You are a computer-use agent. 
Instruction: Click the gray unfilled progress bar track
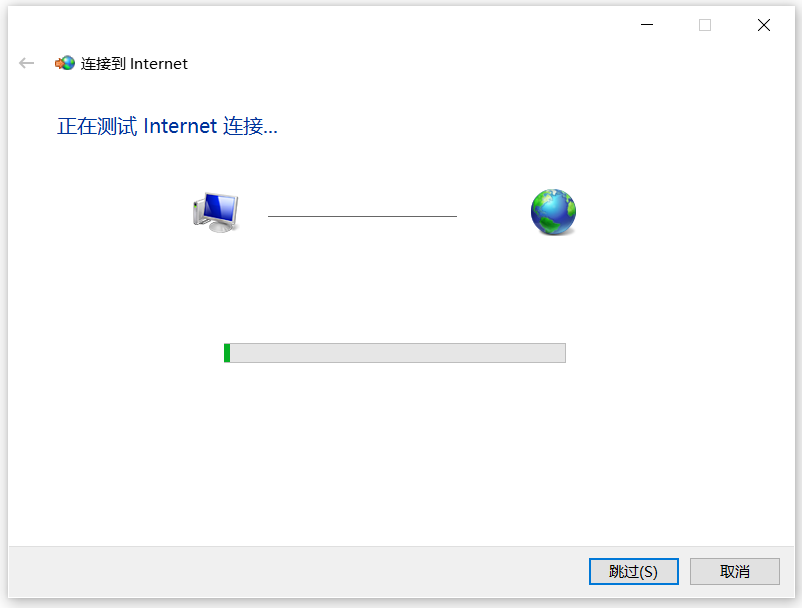pyautogui.click(x=397, y=353)
